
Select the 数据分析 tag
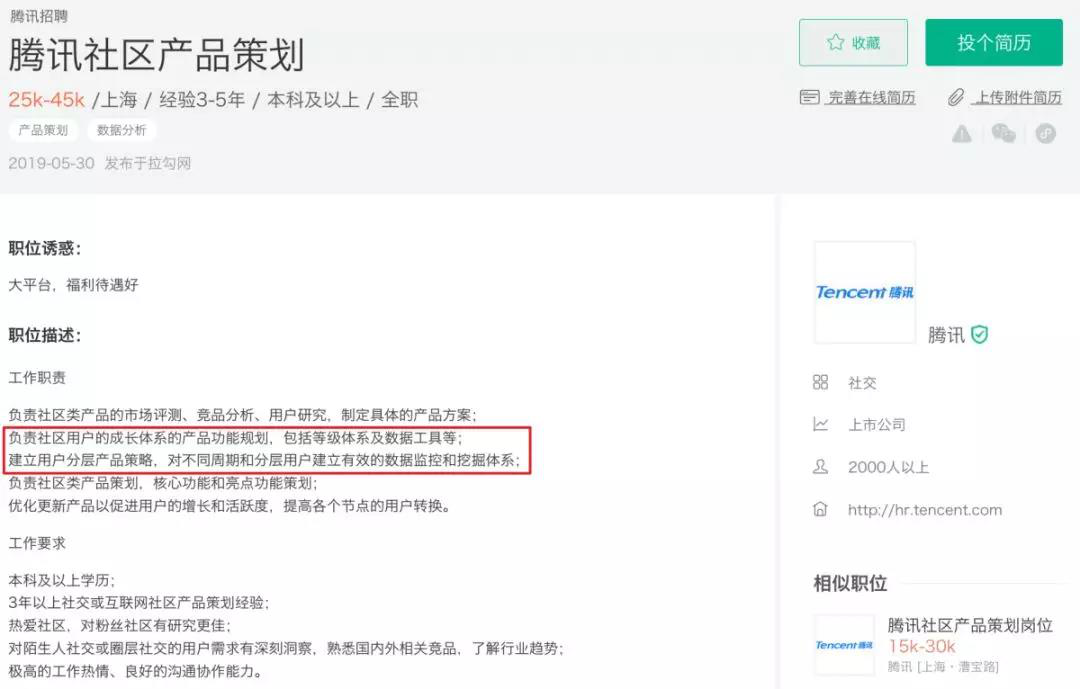(x=122, y=130)
